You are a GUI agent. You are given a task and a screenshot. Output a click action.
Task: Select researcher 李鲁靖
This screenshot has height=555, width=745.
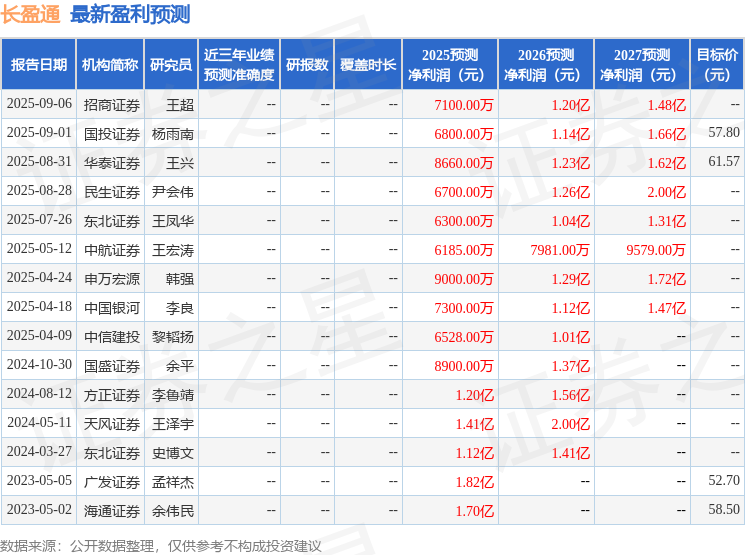pos(172,395)
